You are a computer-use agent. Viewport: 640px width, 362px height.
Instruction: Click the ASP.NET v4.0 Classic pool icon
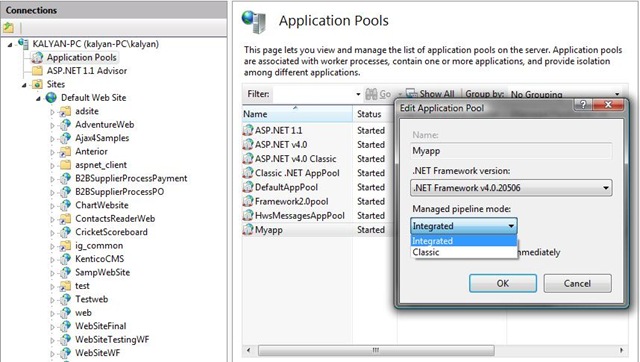[x=248, y=159]
